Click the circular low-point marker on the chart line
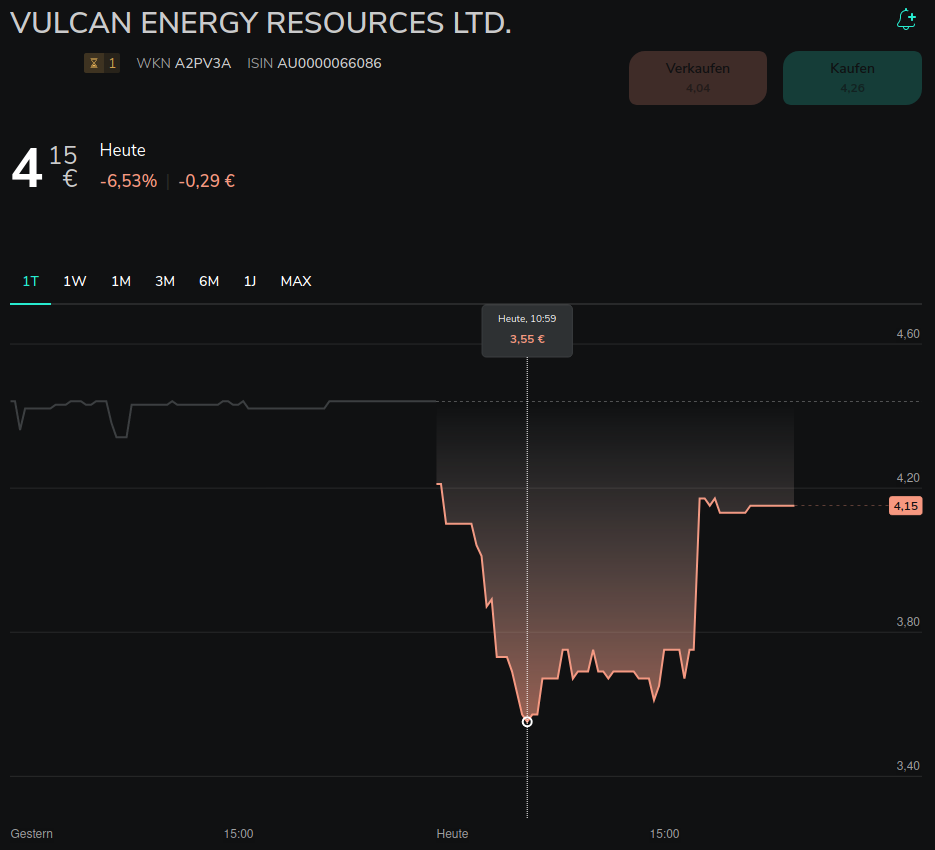935x850 pixels. click(x=527, y=721)
